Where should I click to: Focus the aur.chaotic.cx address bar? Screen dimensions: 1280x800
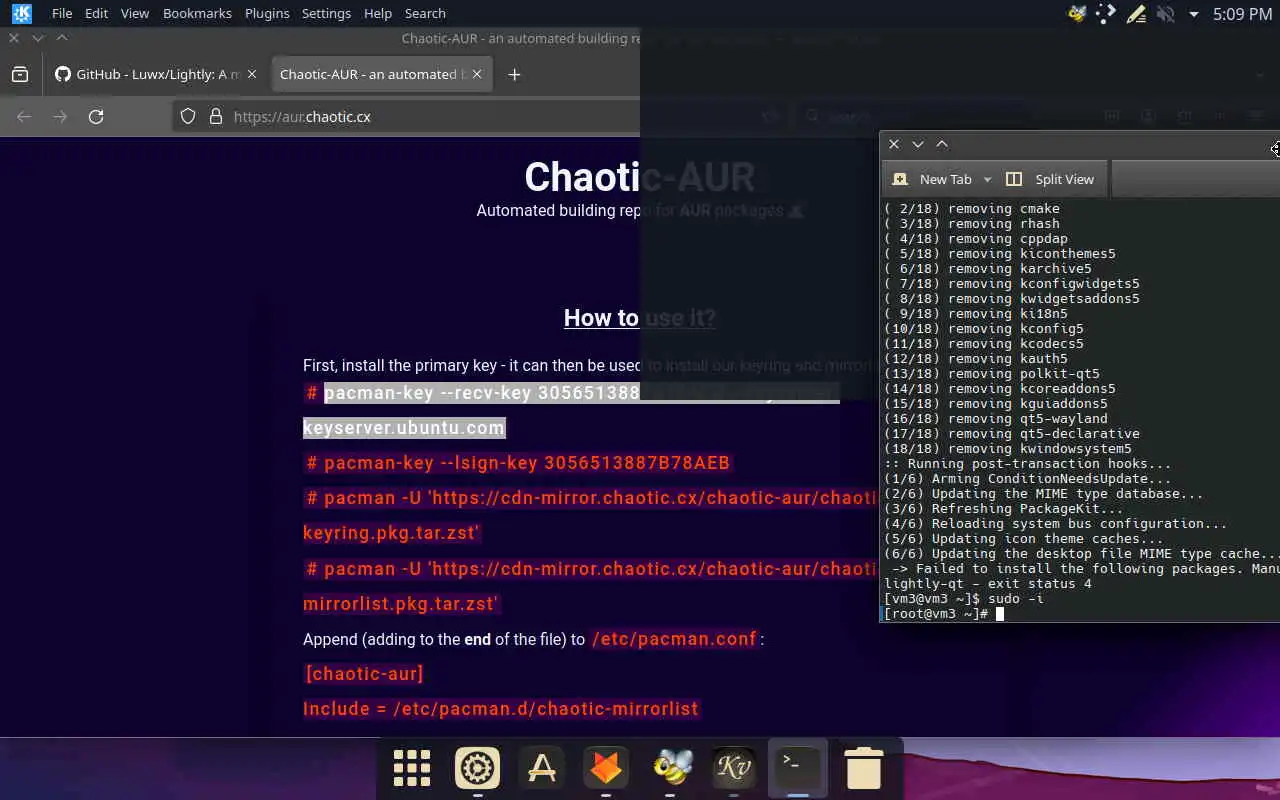click(x=302, y=116)
